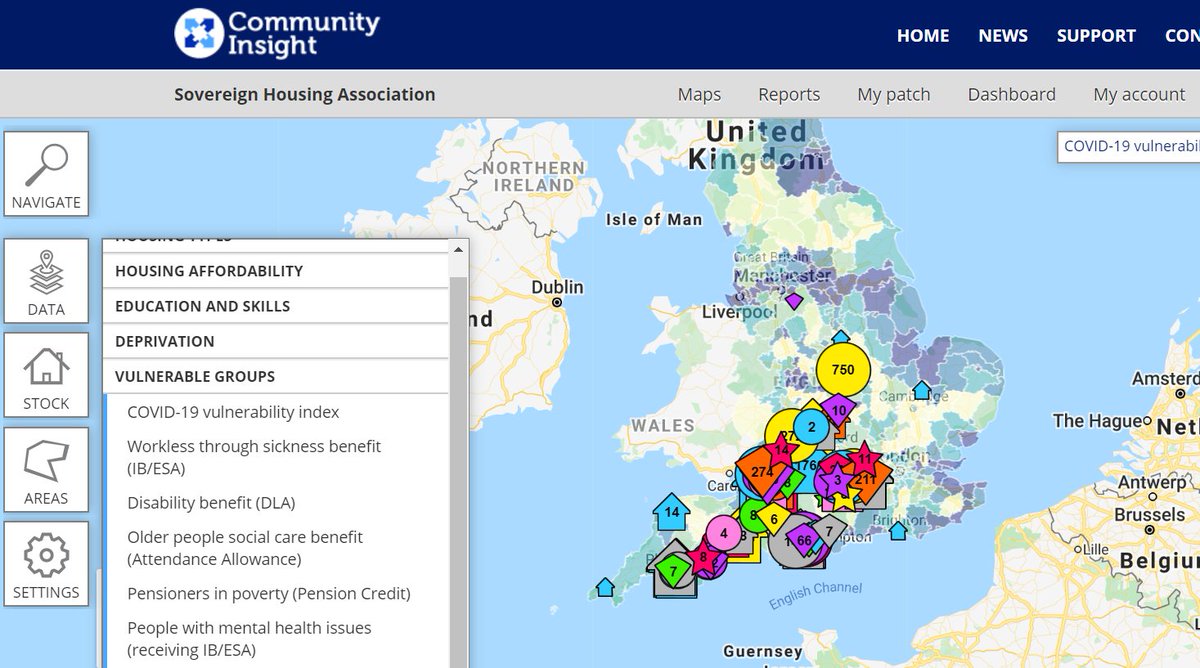Click the yellow 750 cluster marker
The image size is (1200, 668).
point(844,370)
